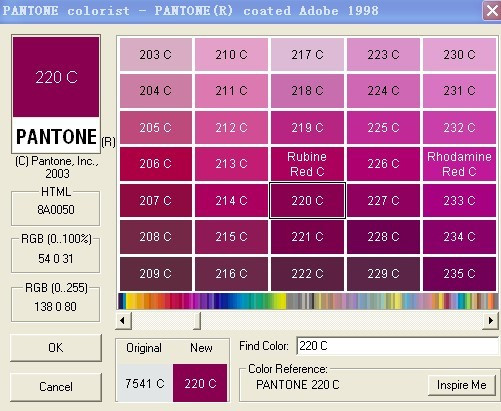501x411 pixels.
Task: Select the 207 C swatch
Action: pyautogui.click(x=156, y=200)
